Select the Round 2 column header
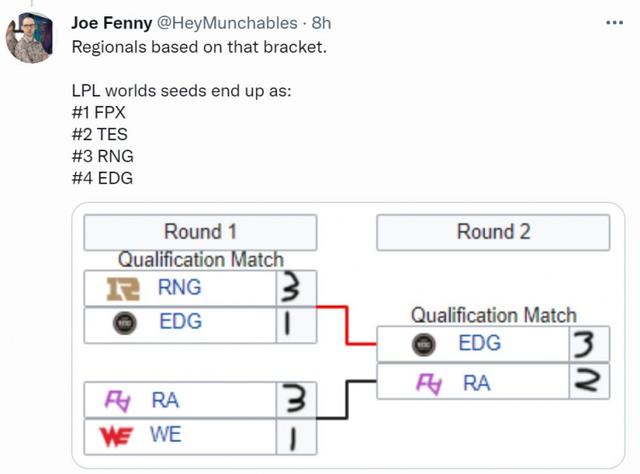The image size is (640, 474). click(493, 232)
